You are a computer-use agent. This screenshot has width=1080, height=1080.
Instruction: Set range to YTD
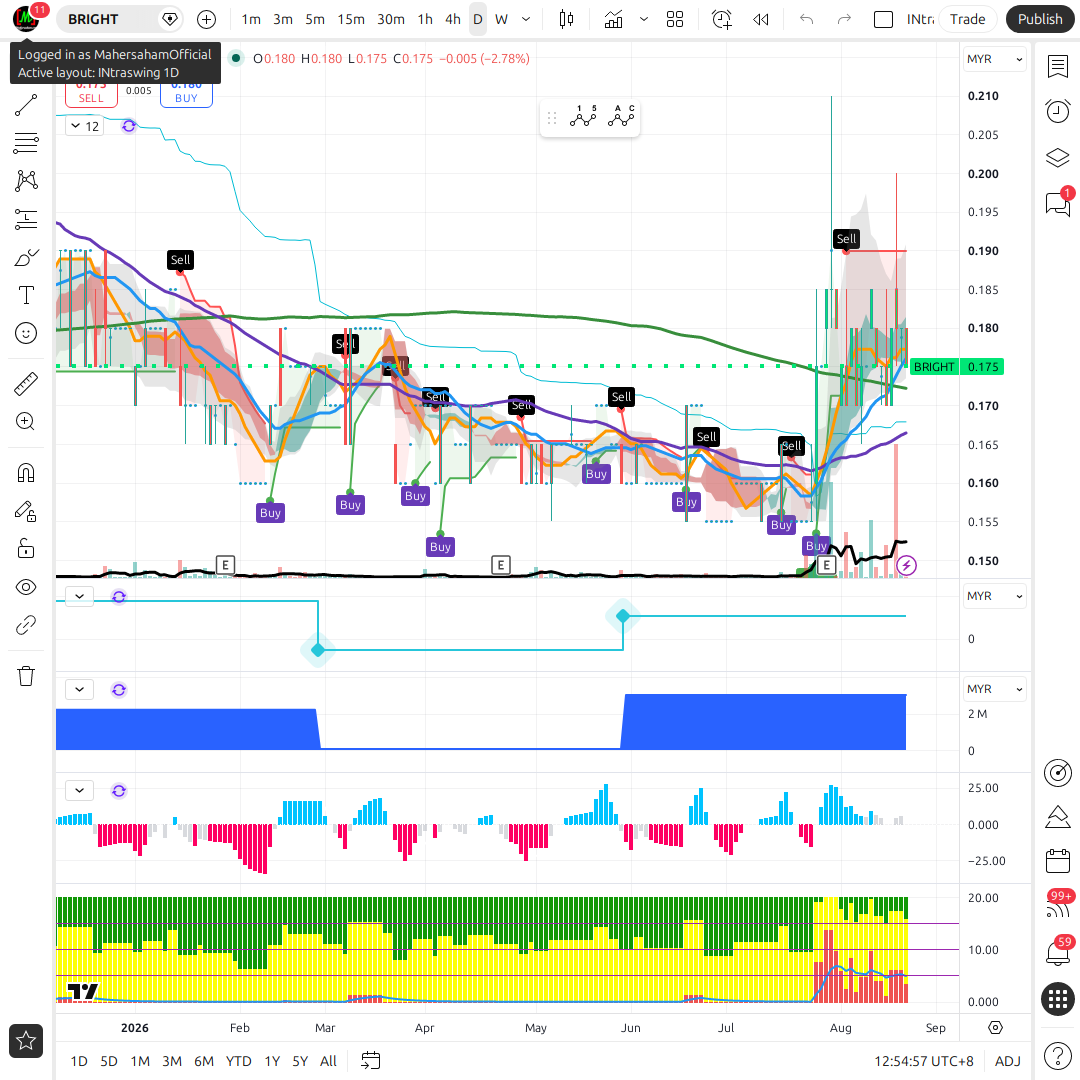[x=238, y=1061]
